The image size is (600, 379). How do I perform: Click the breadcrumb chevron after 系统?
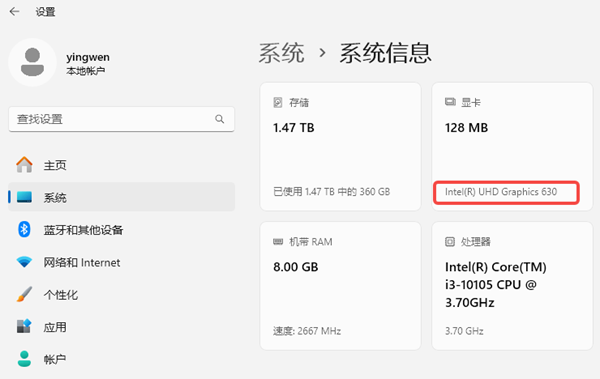pyautogui.click(x=323, y=53)
